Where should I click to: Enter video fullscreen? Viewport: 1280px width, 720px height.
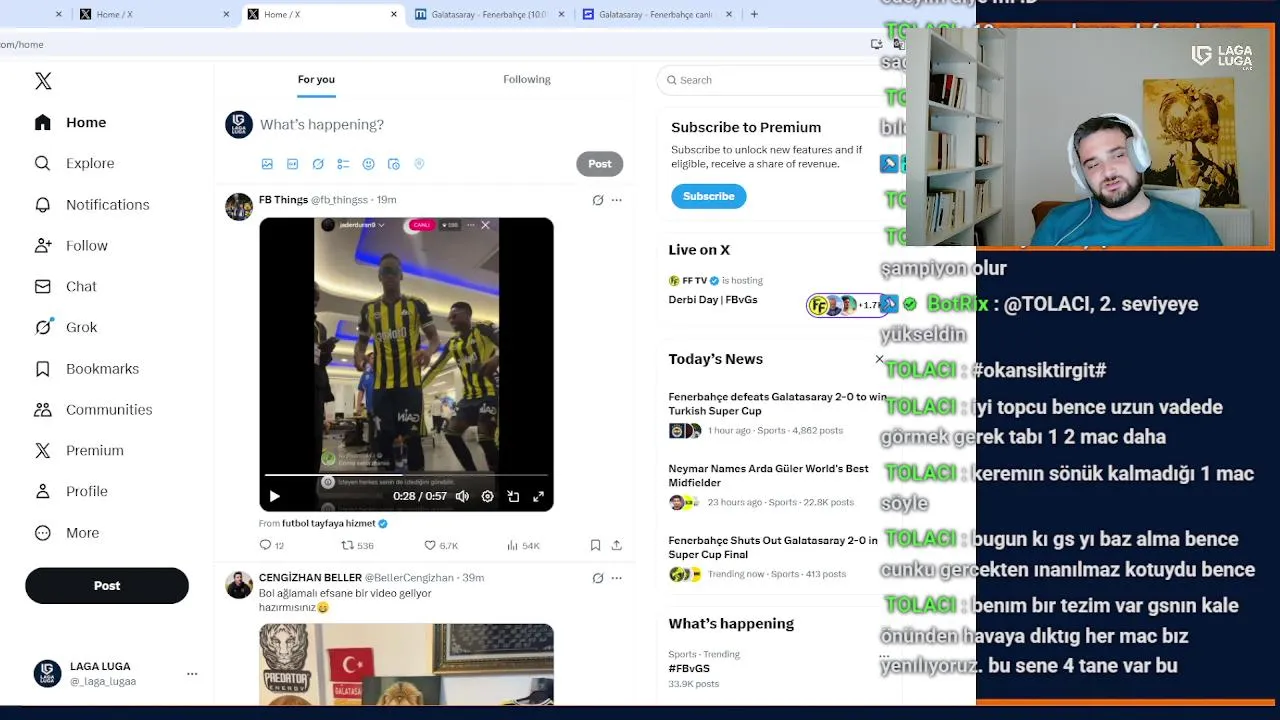coord(538,496)
